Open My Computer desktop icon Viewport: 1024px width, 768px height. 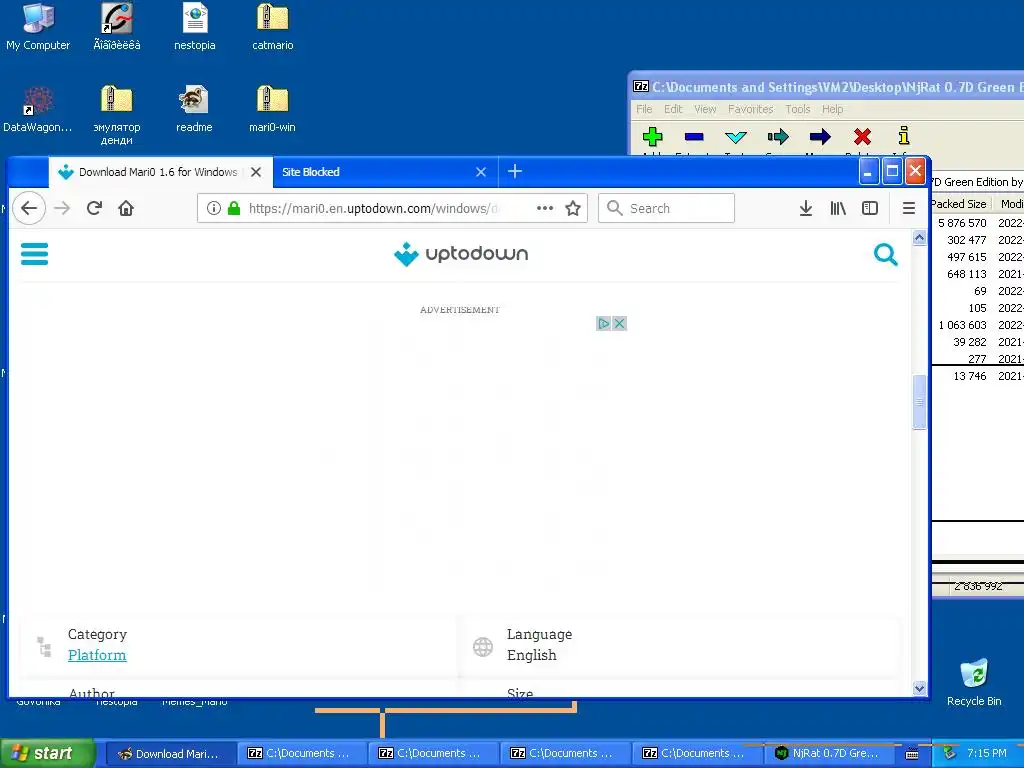coord(38,27)
